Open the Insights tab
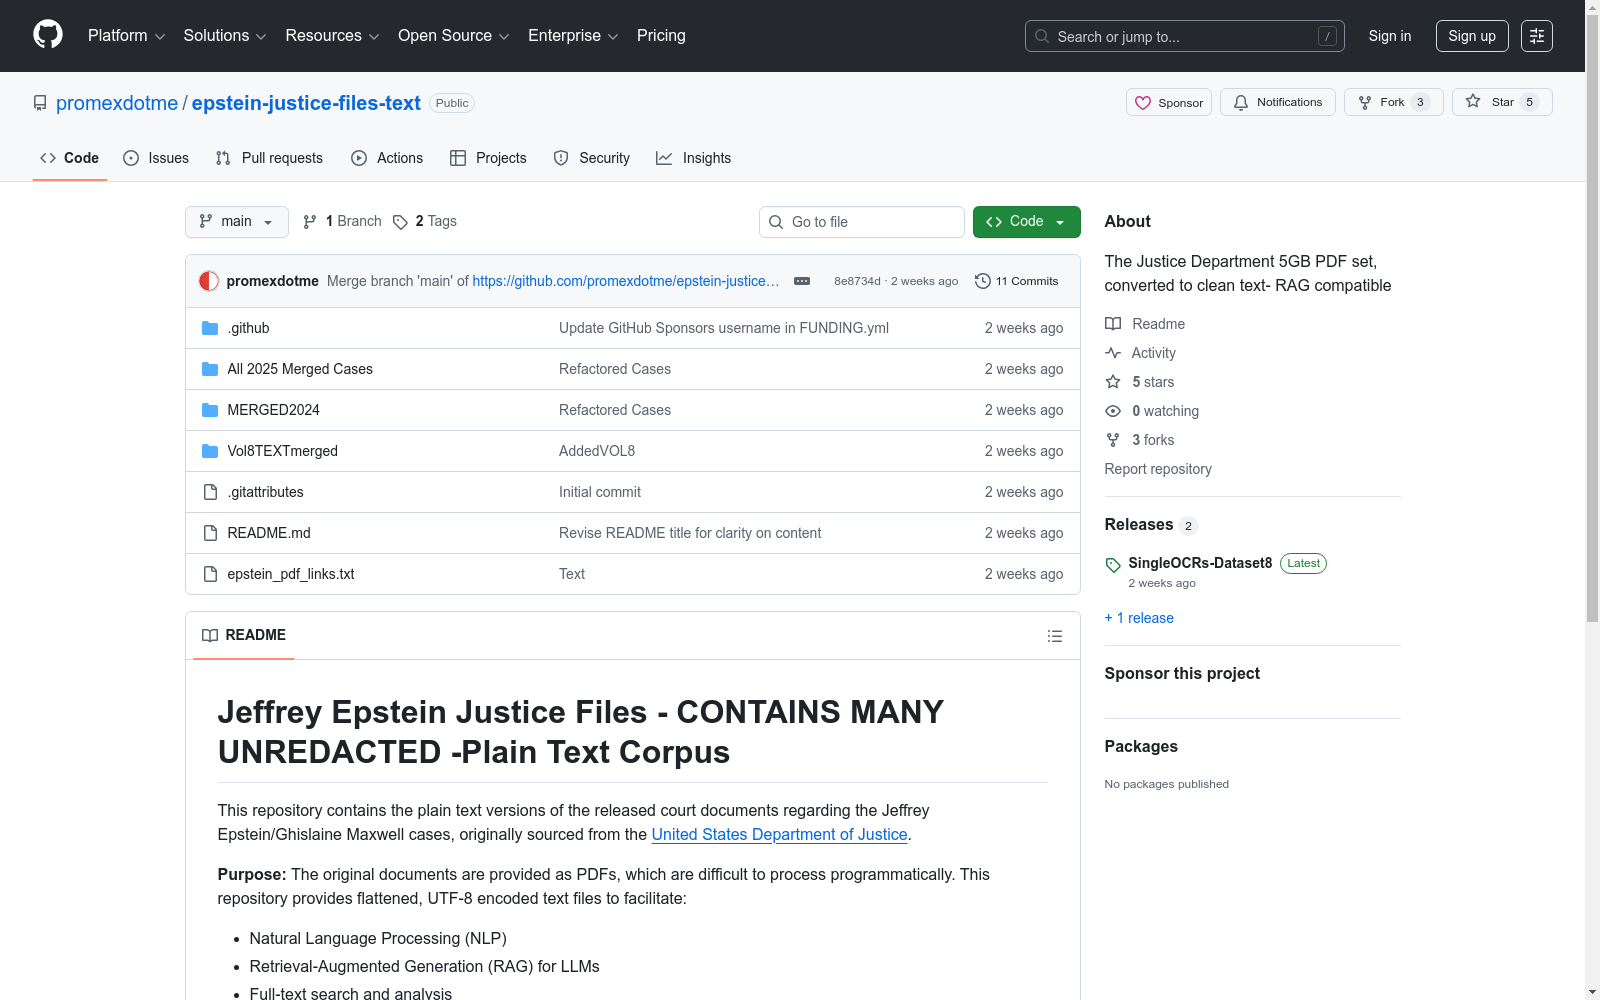The height and width of the screenshot is (1000, 1600). click(x=694, y=158)
